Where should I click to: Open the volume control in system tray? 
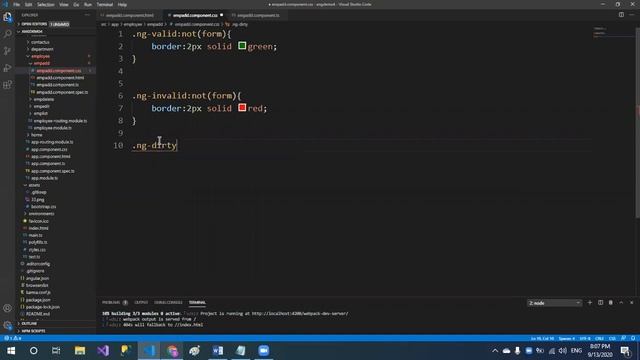coord(562,351)
